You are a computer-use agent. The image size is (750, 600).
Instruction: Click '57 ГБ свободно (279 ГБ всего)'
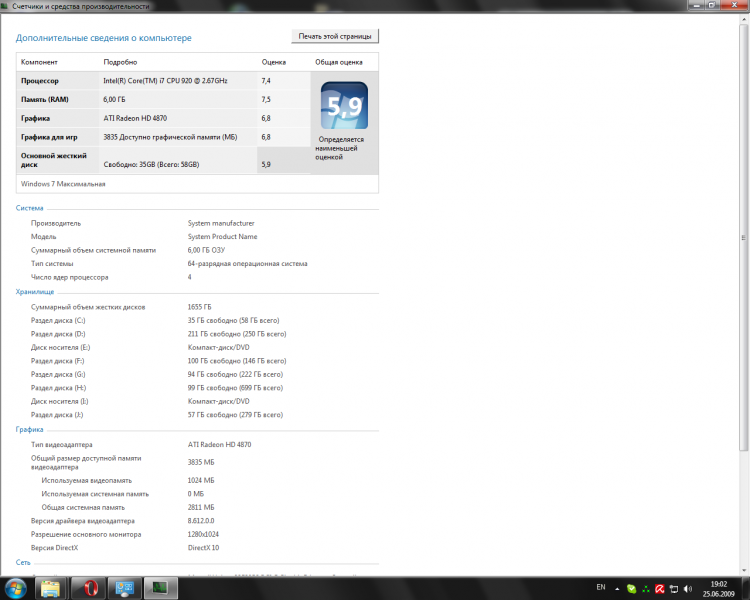pyautogui.click(x=235, y=415)
